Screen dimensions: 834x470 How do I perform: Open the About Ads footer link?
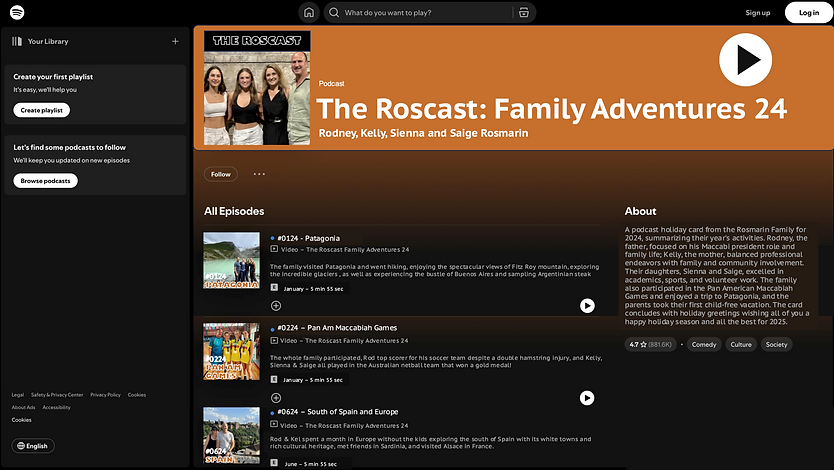(23, 407)
